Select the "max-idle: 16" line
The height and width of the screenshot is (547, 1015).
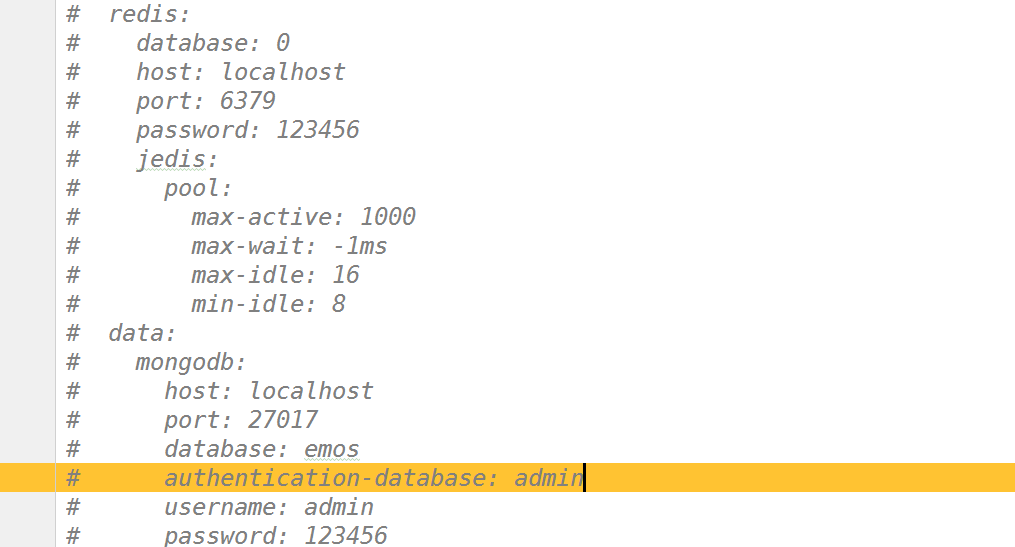coord(275,275)
